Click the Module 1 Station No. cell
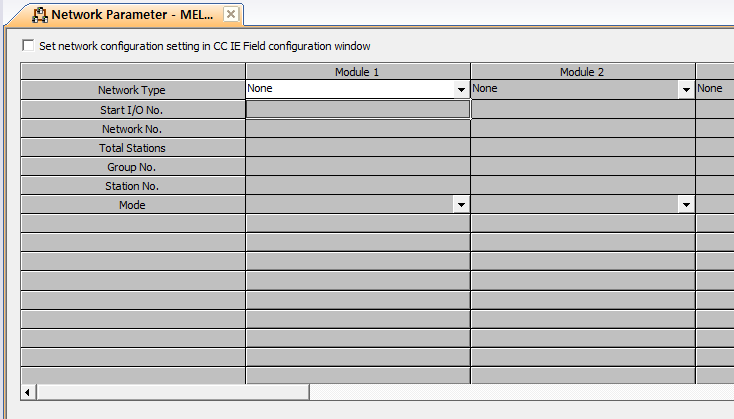 [x=358, y=186]
